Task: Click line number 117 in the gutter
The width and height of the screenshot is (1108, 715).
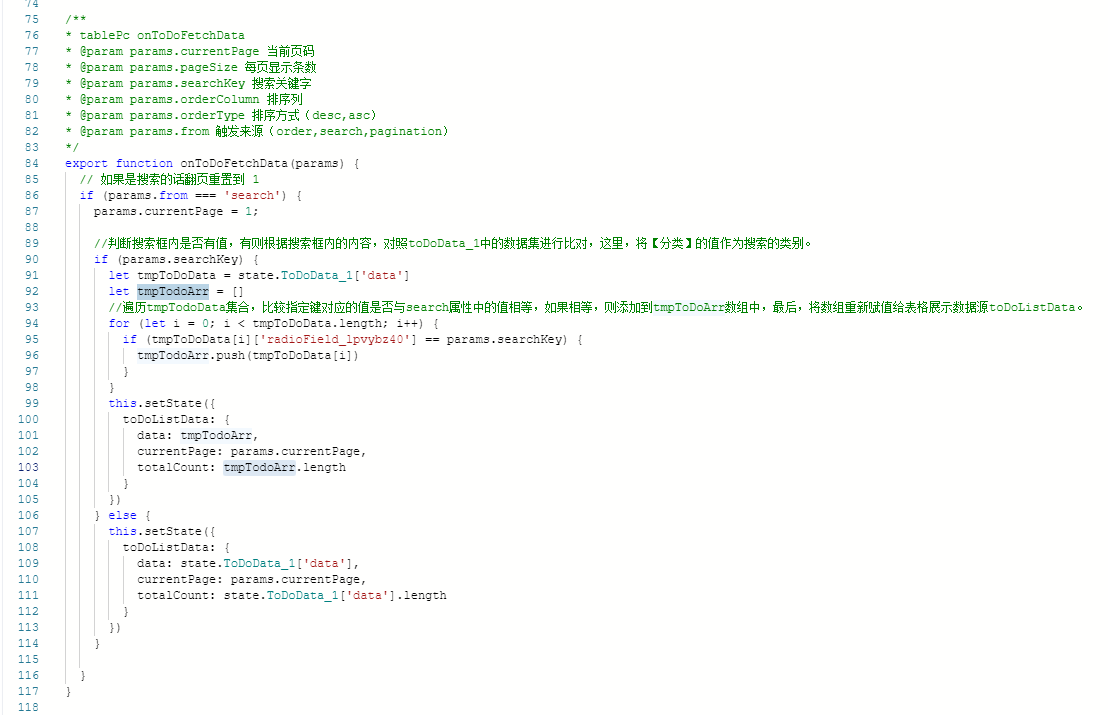Action: (29, 692)
